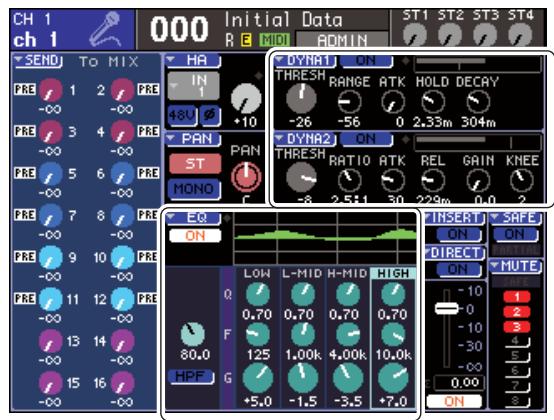The image size is (554, 420).
Task: Select mute group 1
Action: pos(517,297)
